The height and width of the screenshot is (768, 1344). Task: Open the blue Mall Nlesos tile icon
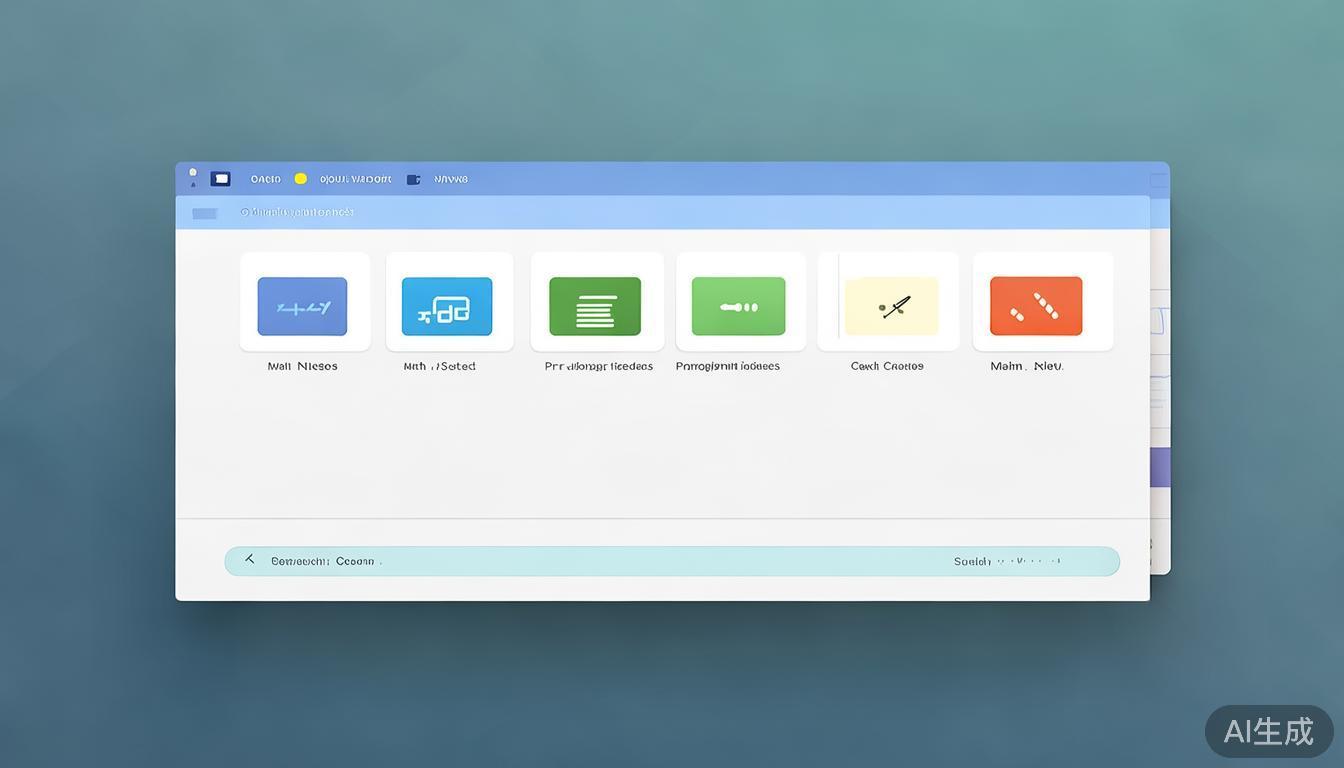click(302, 306)
